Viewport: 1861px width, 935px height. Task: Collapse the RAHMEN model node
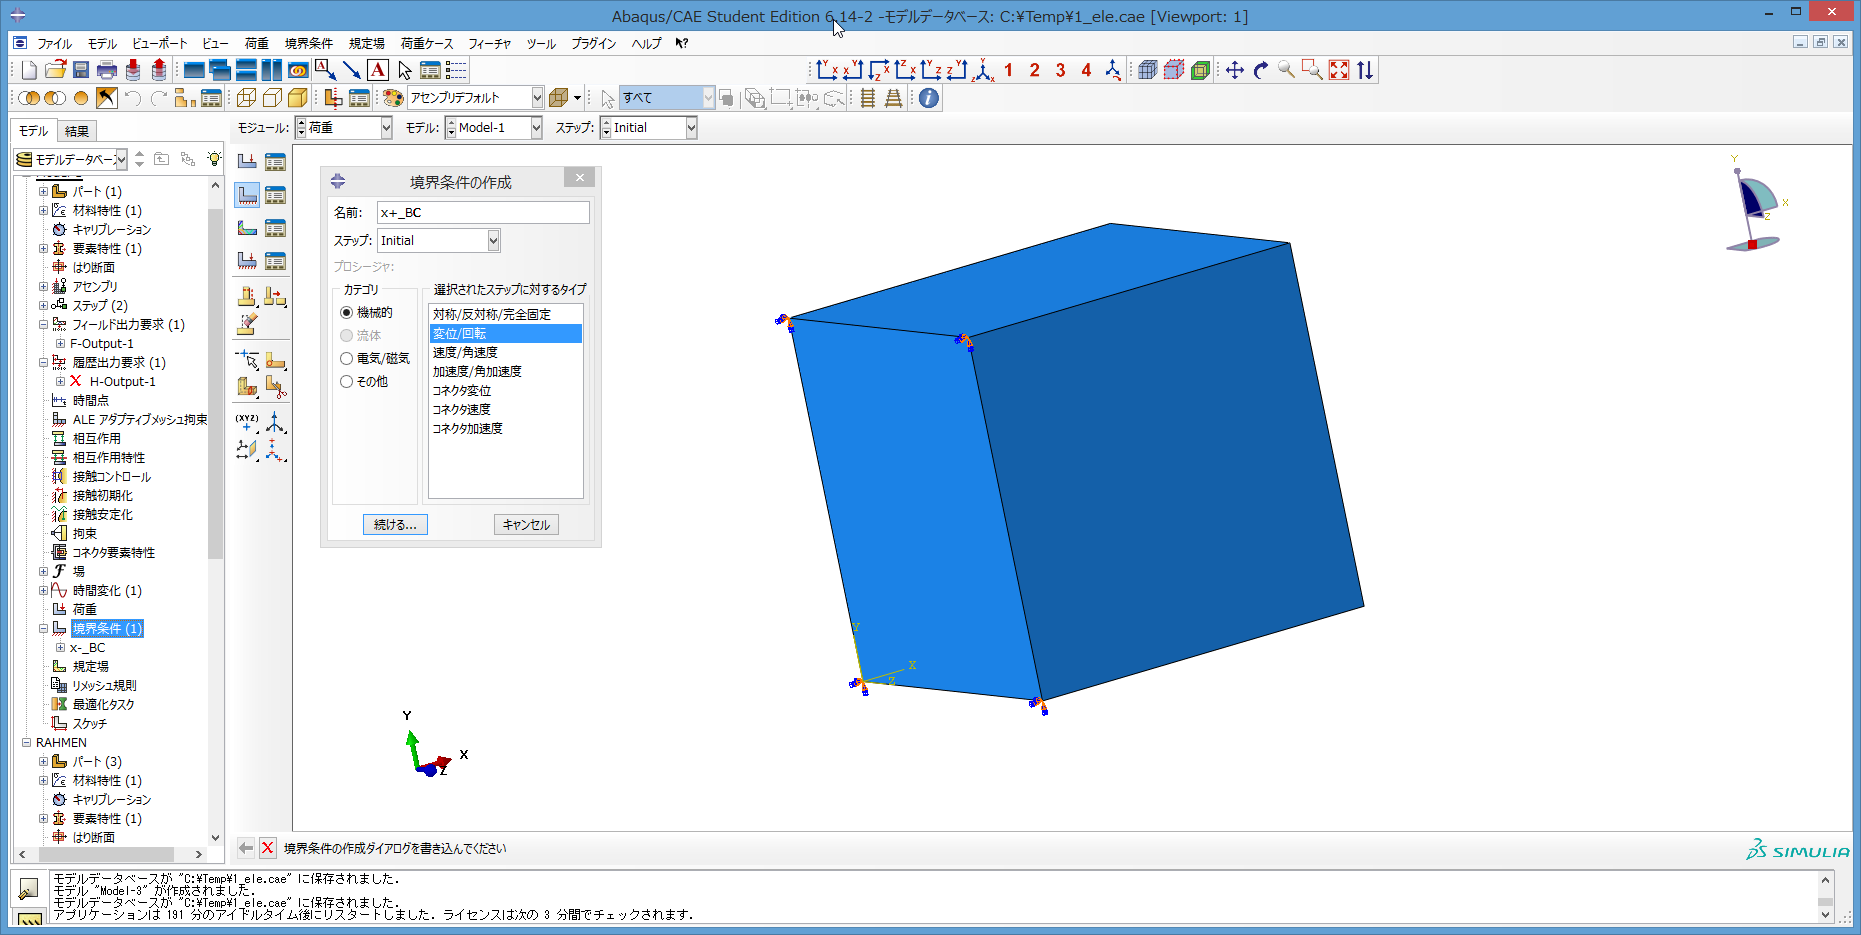click(27, 743)
